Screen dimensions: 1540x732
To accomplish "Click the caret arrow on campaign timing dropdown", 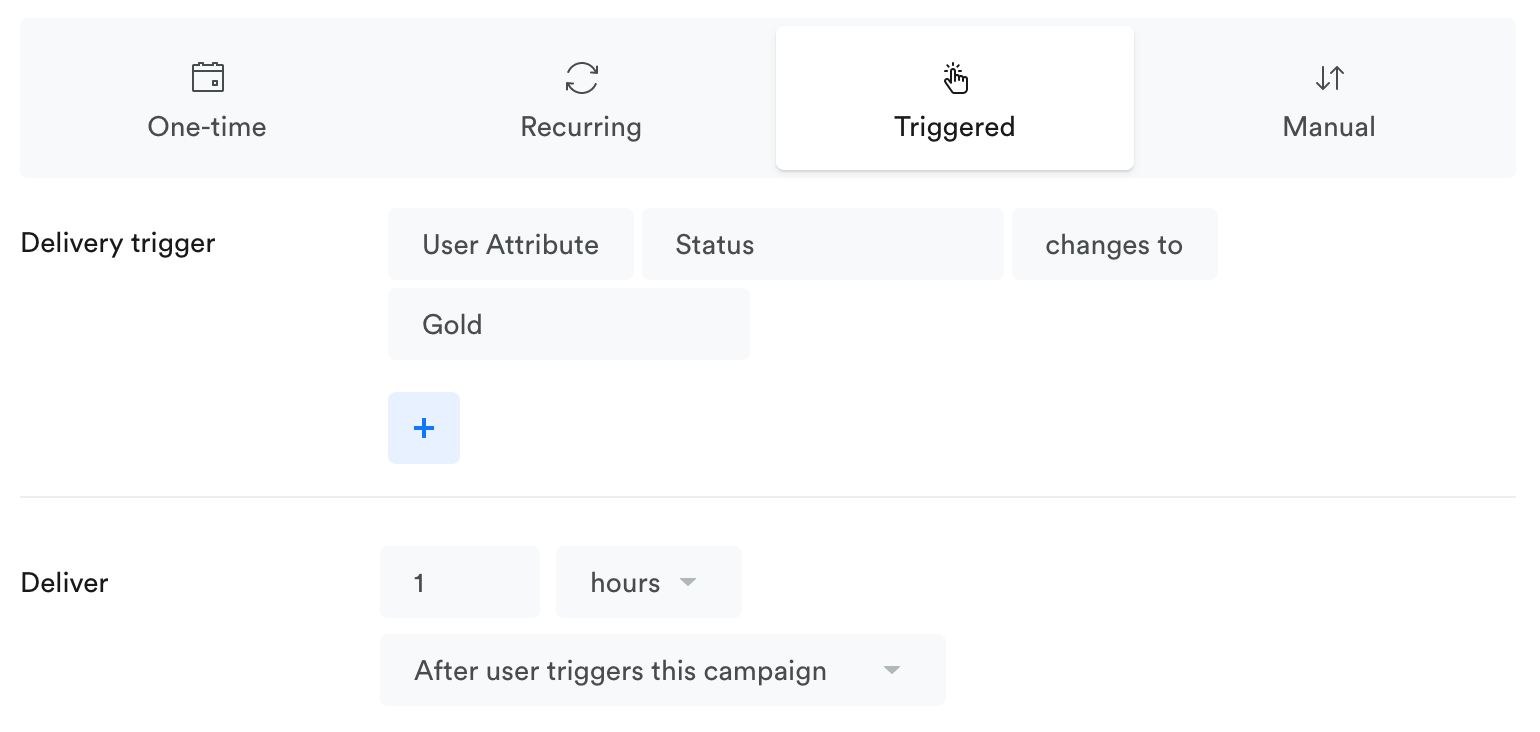I will [892, 670].
